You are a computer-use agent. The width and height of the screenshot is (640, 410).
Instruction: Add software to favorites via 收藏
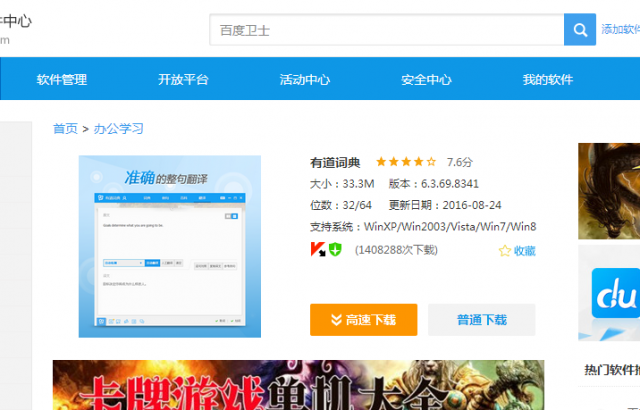[x=524, y=250]
